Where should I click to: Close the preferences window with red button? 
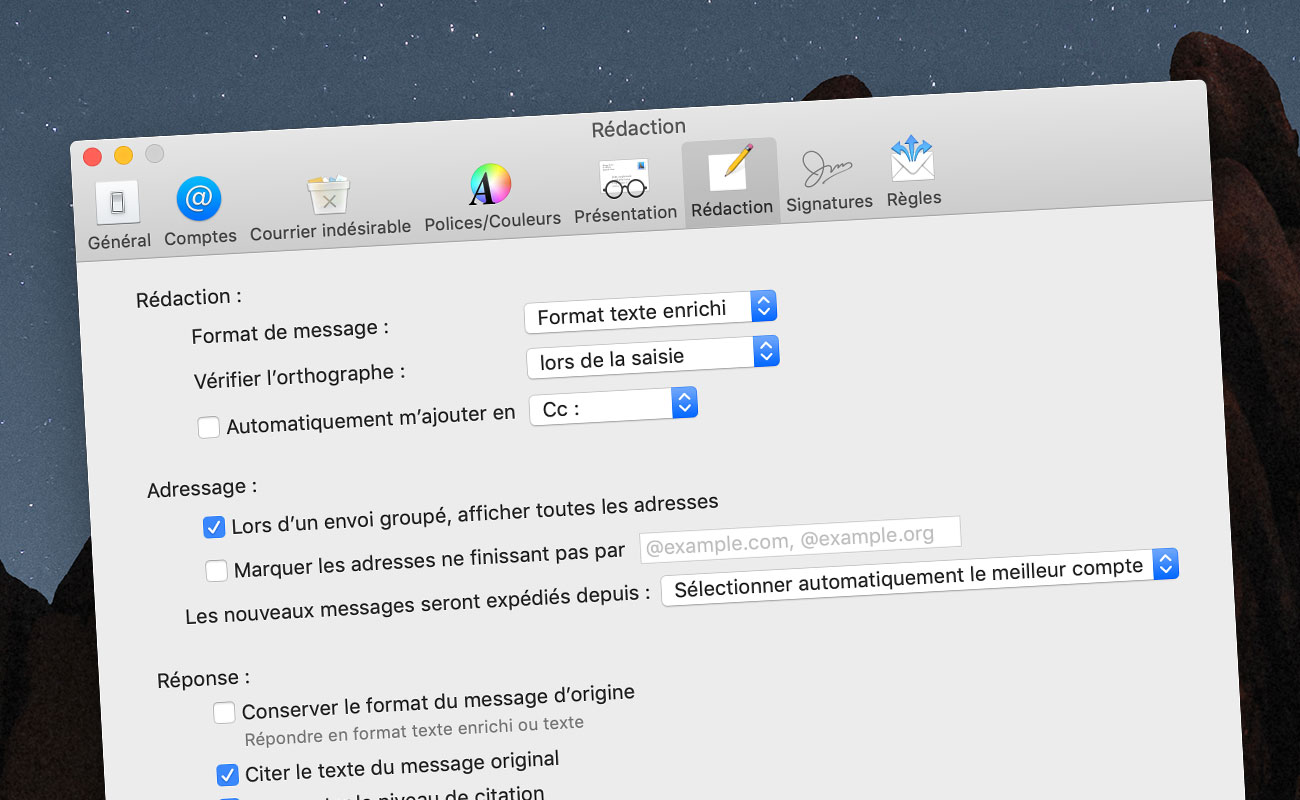93,156
